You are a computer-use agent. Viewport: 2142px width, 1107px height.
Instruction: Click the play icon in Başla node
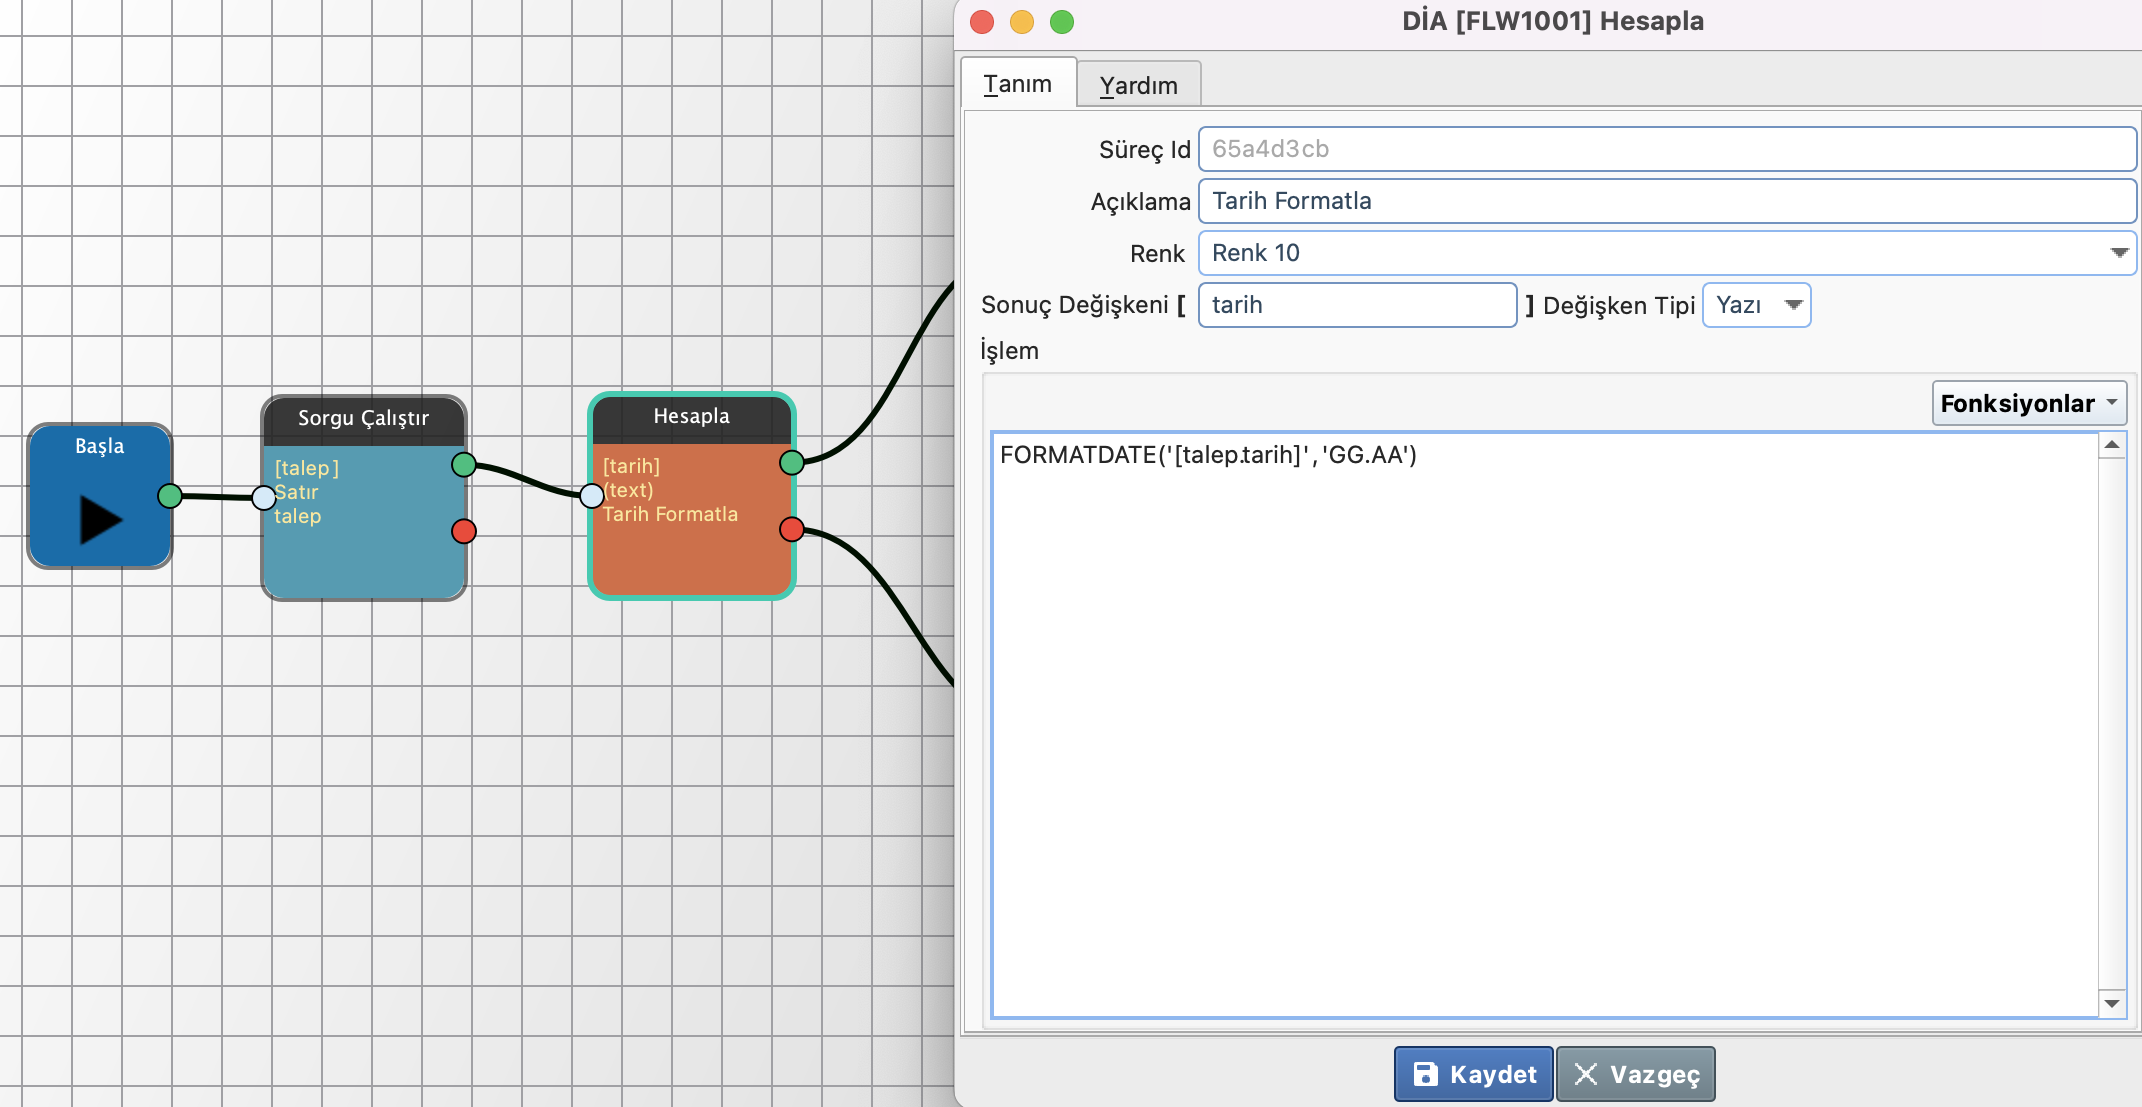[x=100, y=520]
